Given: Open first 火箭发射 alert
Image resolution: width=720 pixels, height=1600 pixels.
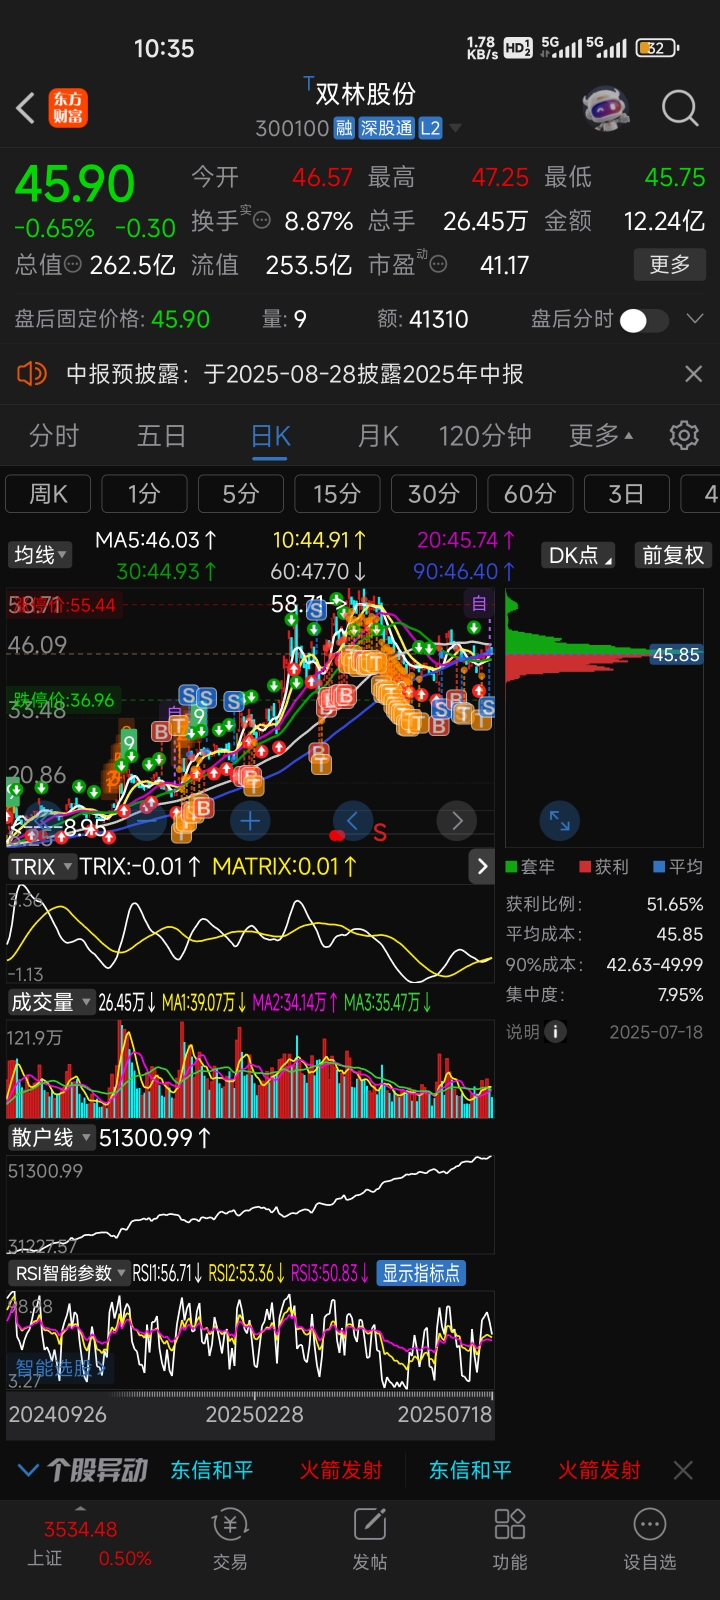Looking at the screenshot, I should (x=341, y=1470).
